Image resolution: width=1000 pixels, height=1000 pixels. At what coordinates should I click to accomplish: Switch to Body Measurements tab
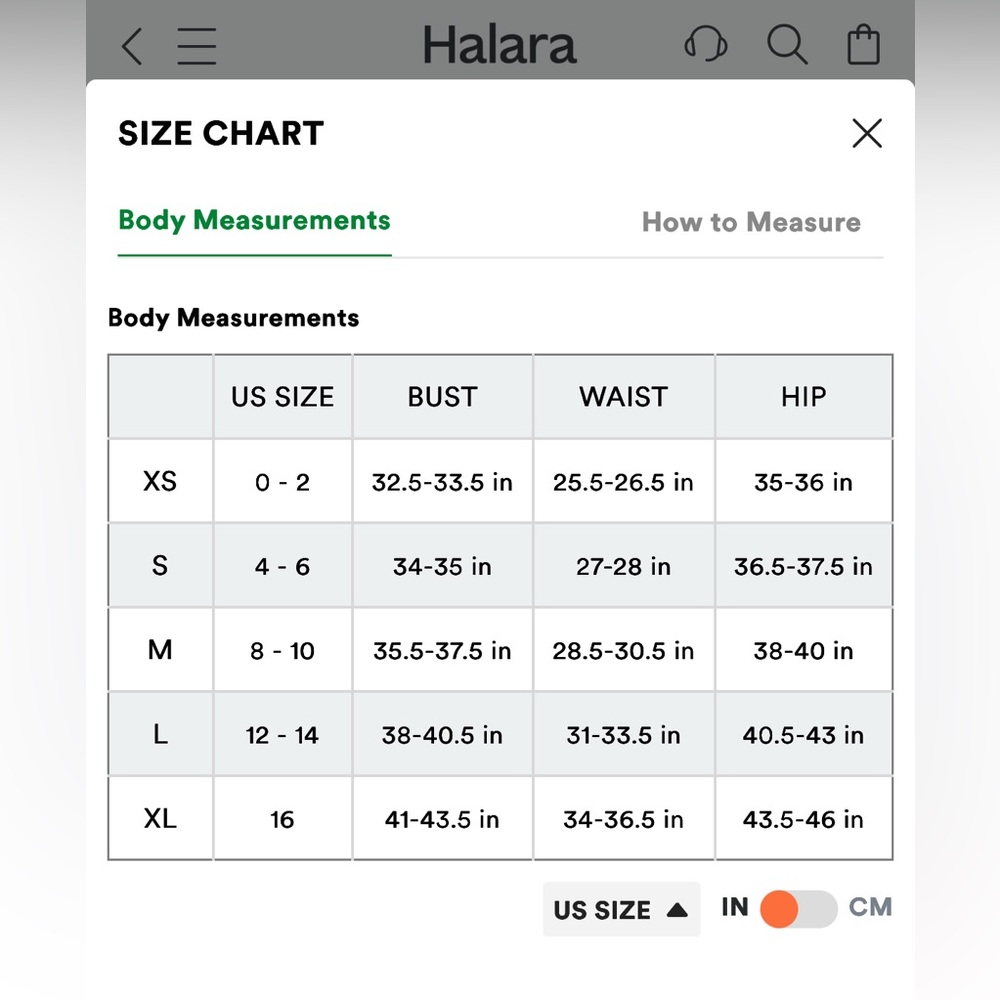pos(254,221)
